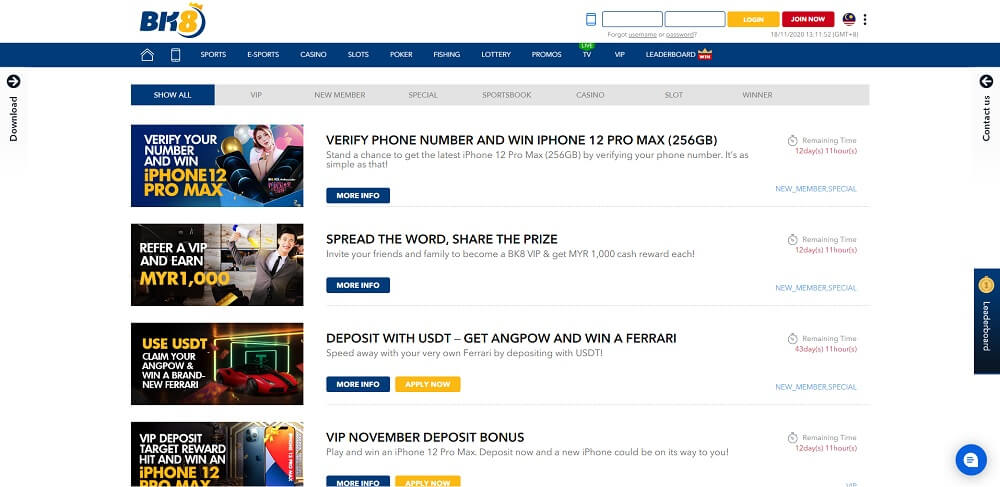This screenshot has height=487, width=1000.
Task: Click the VIP November Deposit Bonus title
Action: (425, 437)
